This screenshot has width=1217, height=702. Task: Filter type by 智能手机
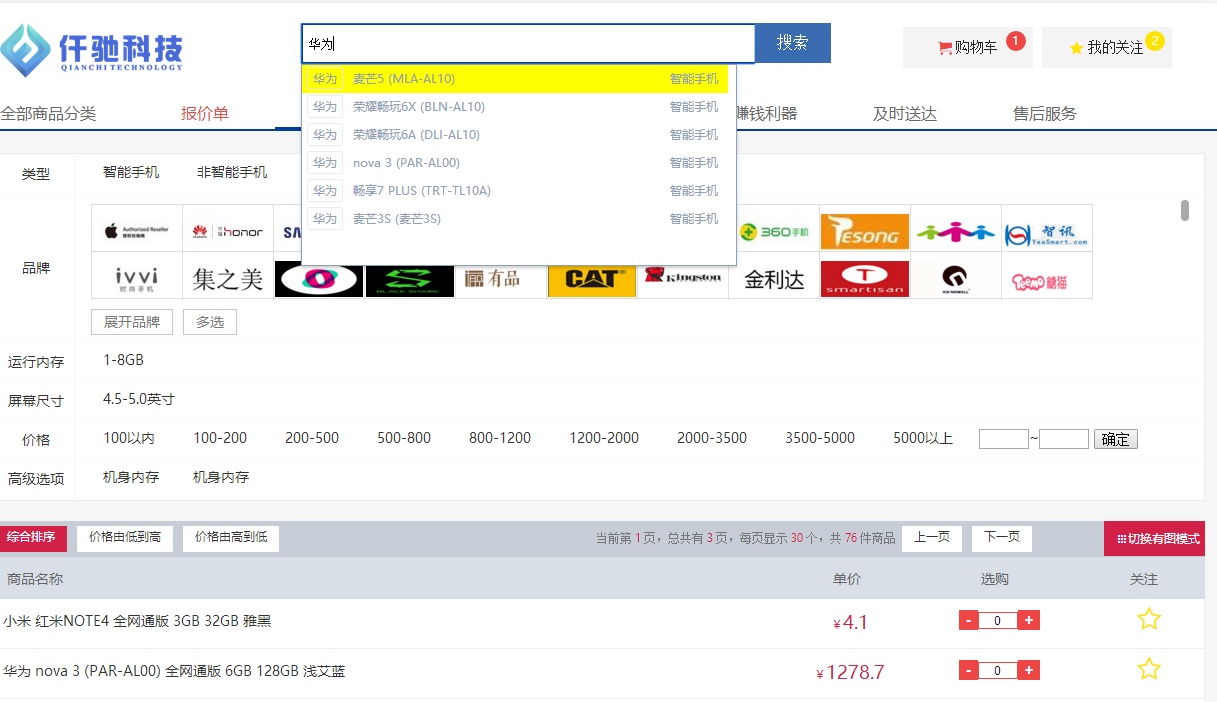tap(131, 172)
